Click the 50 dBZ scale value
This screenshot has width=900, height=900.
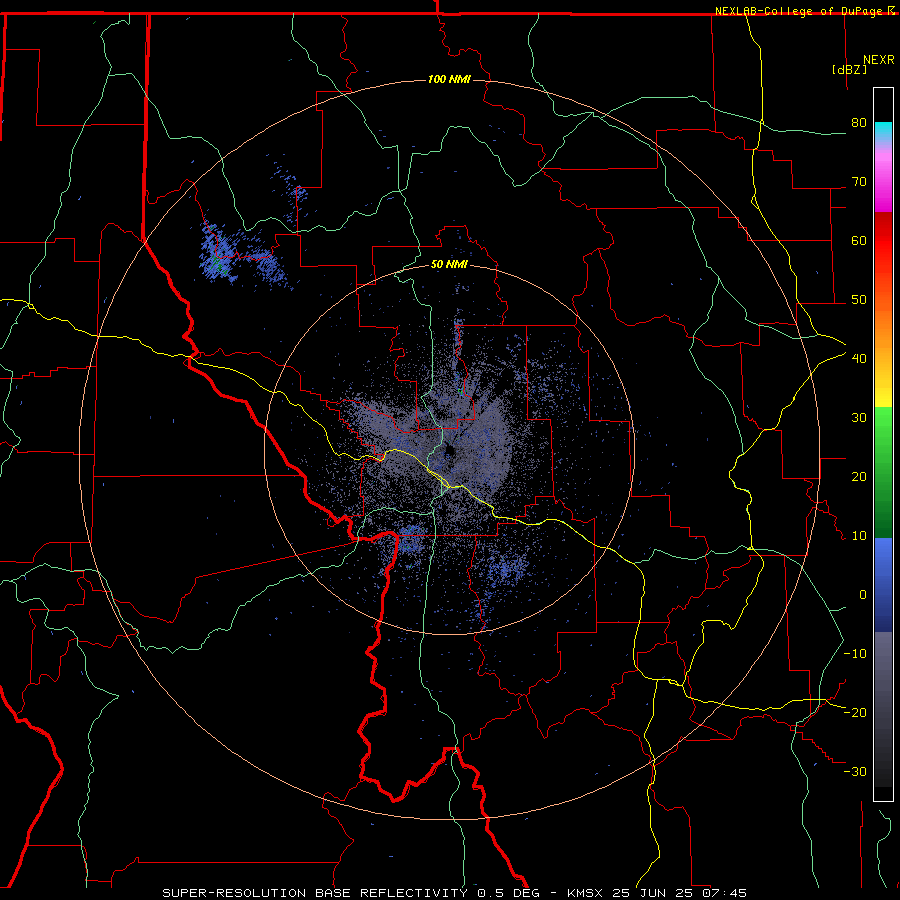tap(859, 300)
